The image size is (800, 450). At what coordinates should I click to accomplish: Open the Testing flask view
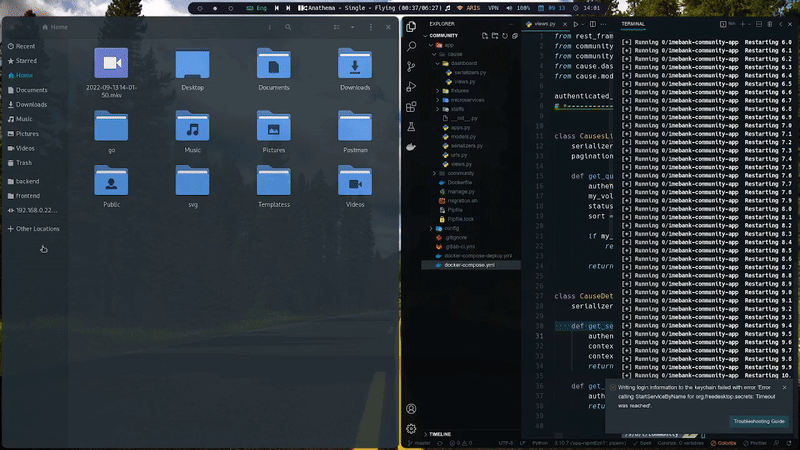(411, 127)
